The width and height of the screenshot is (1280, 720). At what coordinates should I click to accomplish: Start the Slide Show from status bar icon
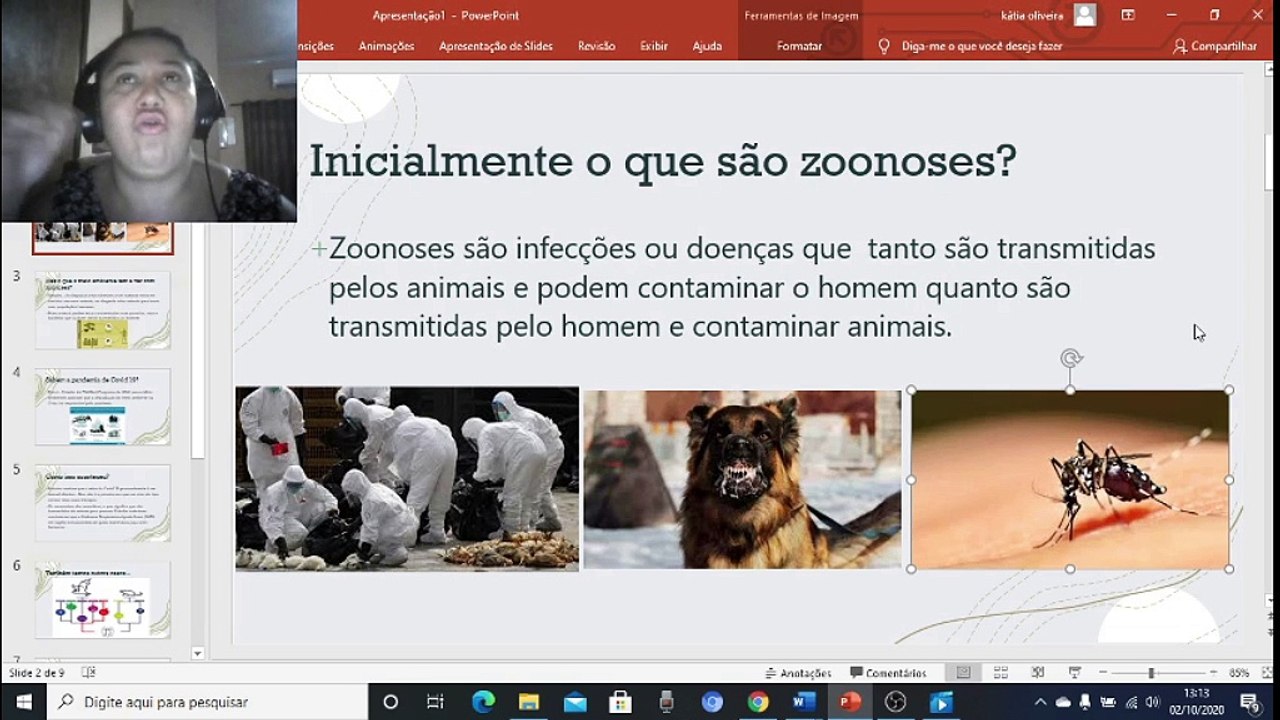[x=1074, y=673]
